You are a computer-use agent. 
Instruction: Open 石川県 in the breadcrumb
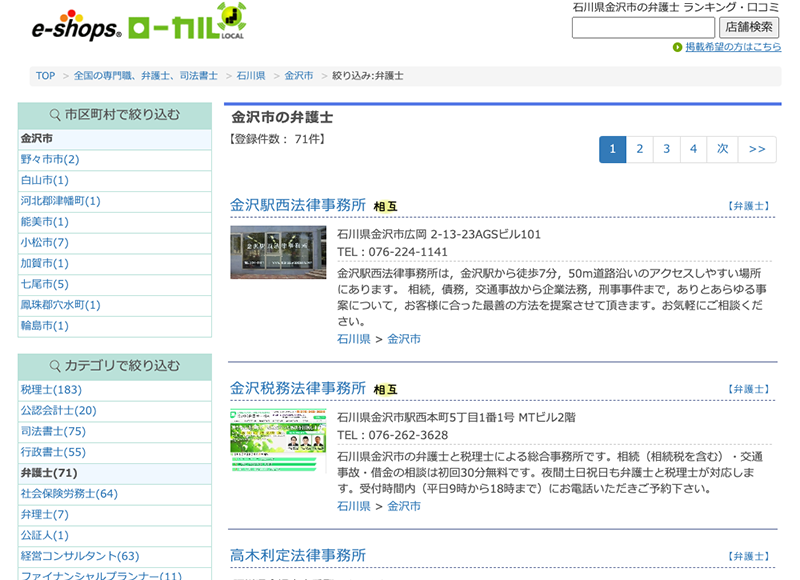(251, 75)
